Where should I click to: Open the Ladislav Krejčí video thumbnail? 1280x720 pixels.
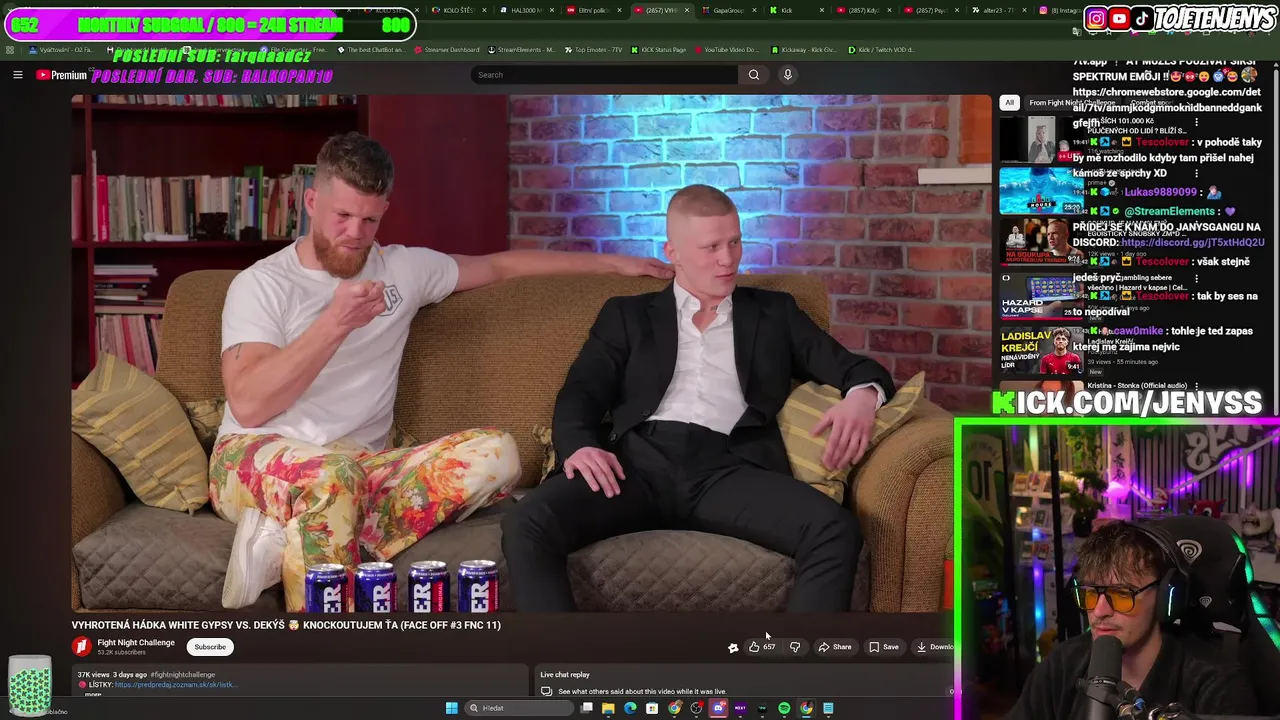(1041, 349)
